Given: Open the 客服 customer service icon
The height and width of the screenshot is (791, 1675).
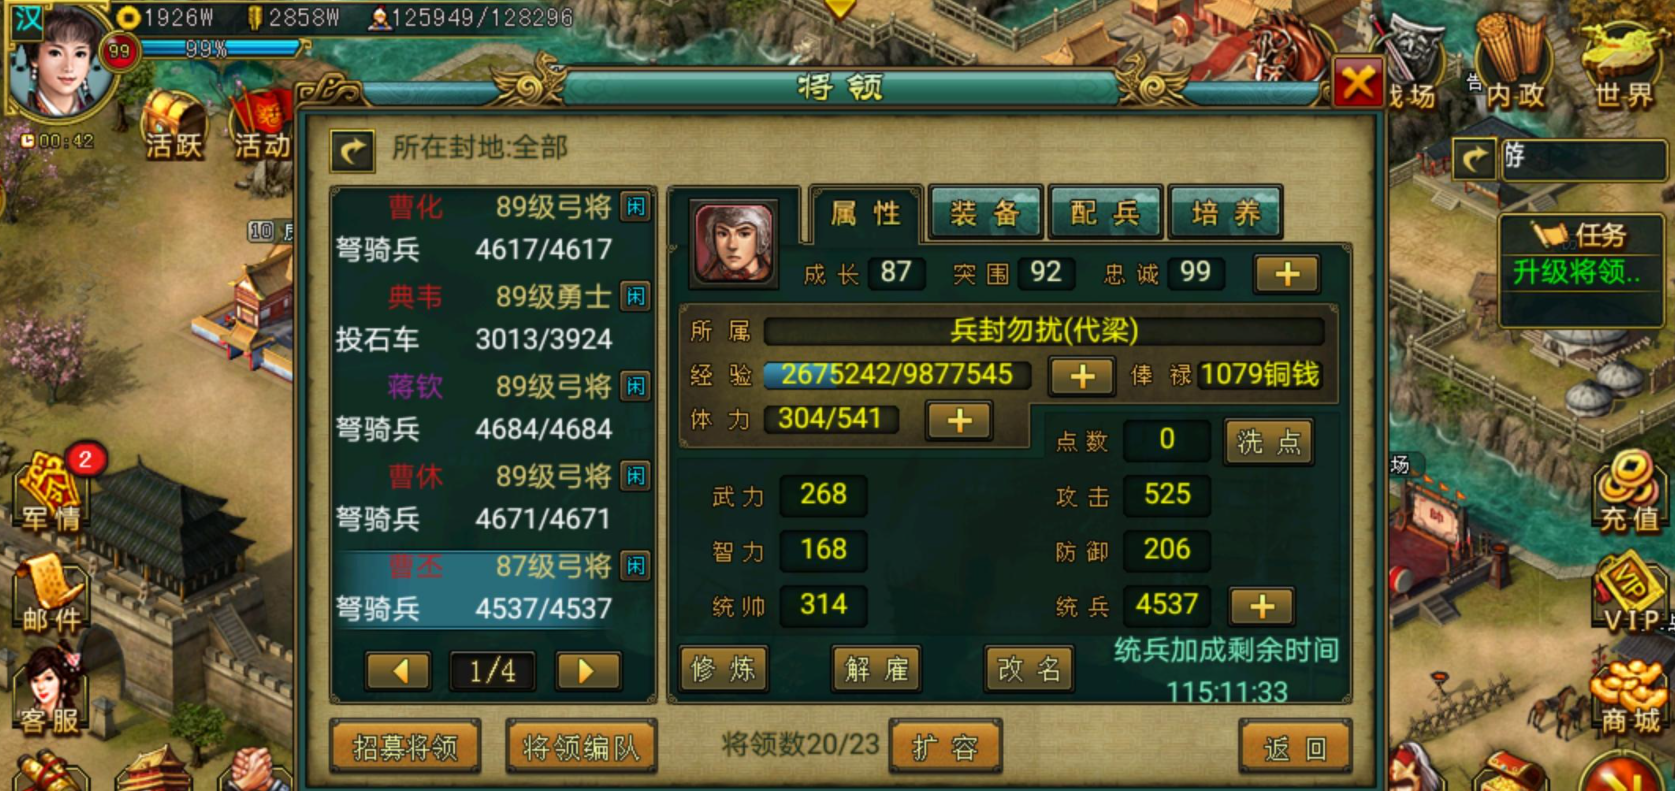Looking at the screenshot, I should click(x=52, y=690).
